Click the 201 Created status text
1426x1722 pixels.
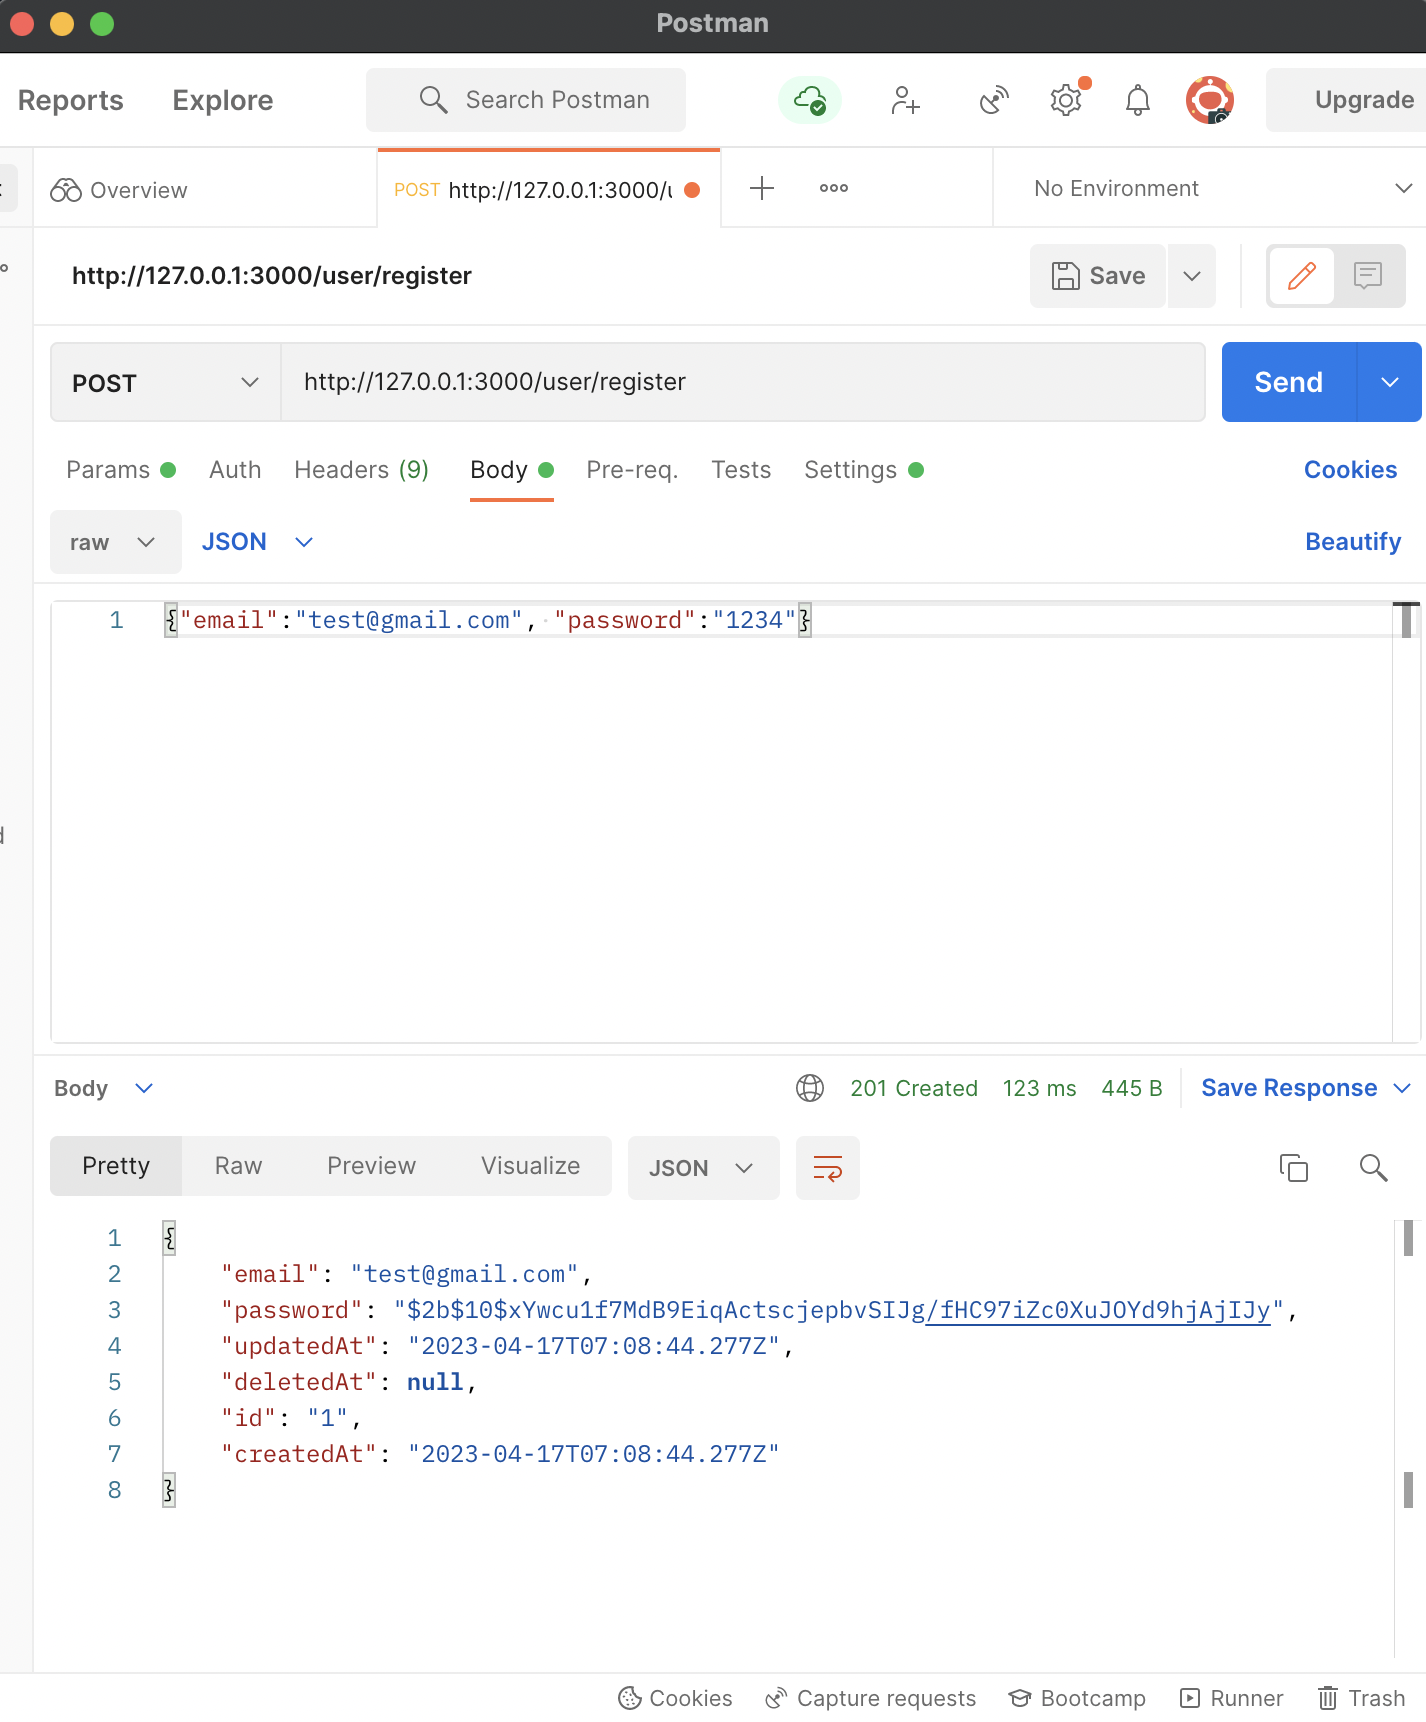[x=914, y=1088]
